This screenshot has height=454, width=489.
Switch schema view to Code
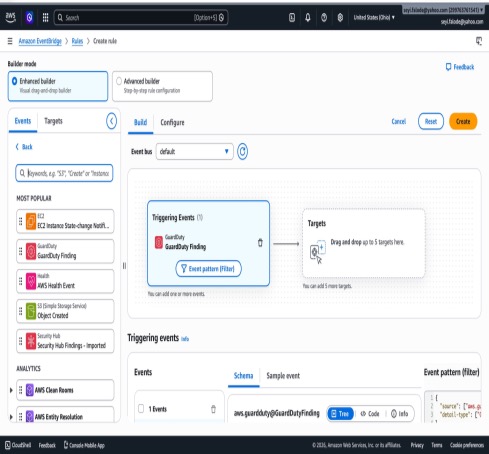(x=370, y=414)
